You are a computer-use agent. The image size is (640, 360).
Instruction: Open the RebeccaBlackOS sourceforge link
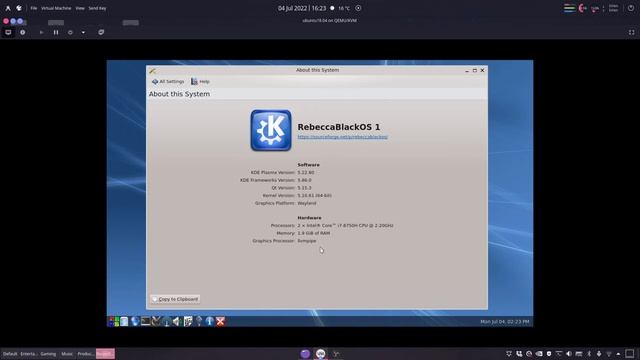pos(342,137)
